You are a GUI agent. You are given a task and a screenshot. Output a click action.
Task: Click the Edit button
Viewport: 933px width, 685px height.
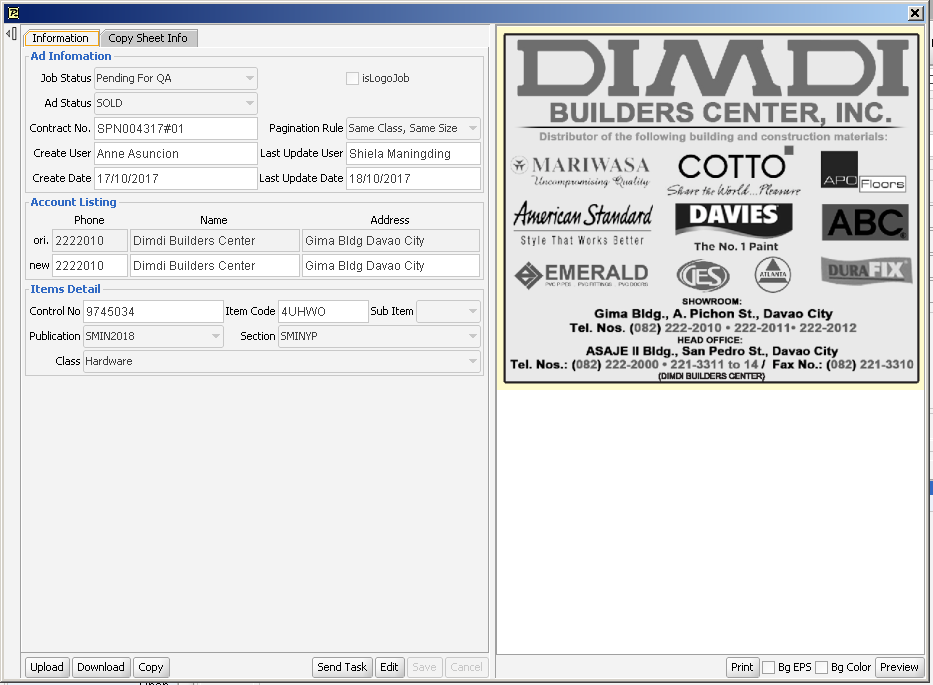click(x=390, y=667)
